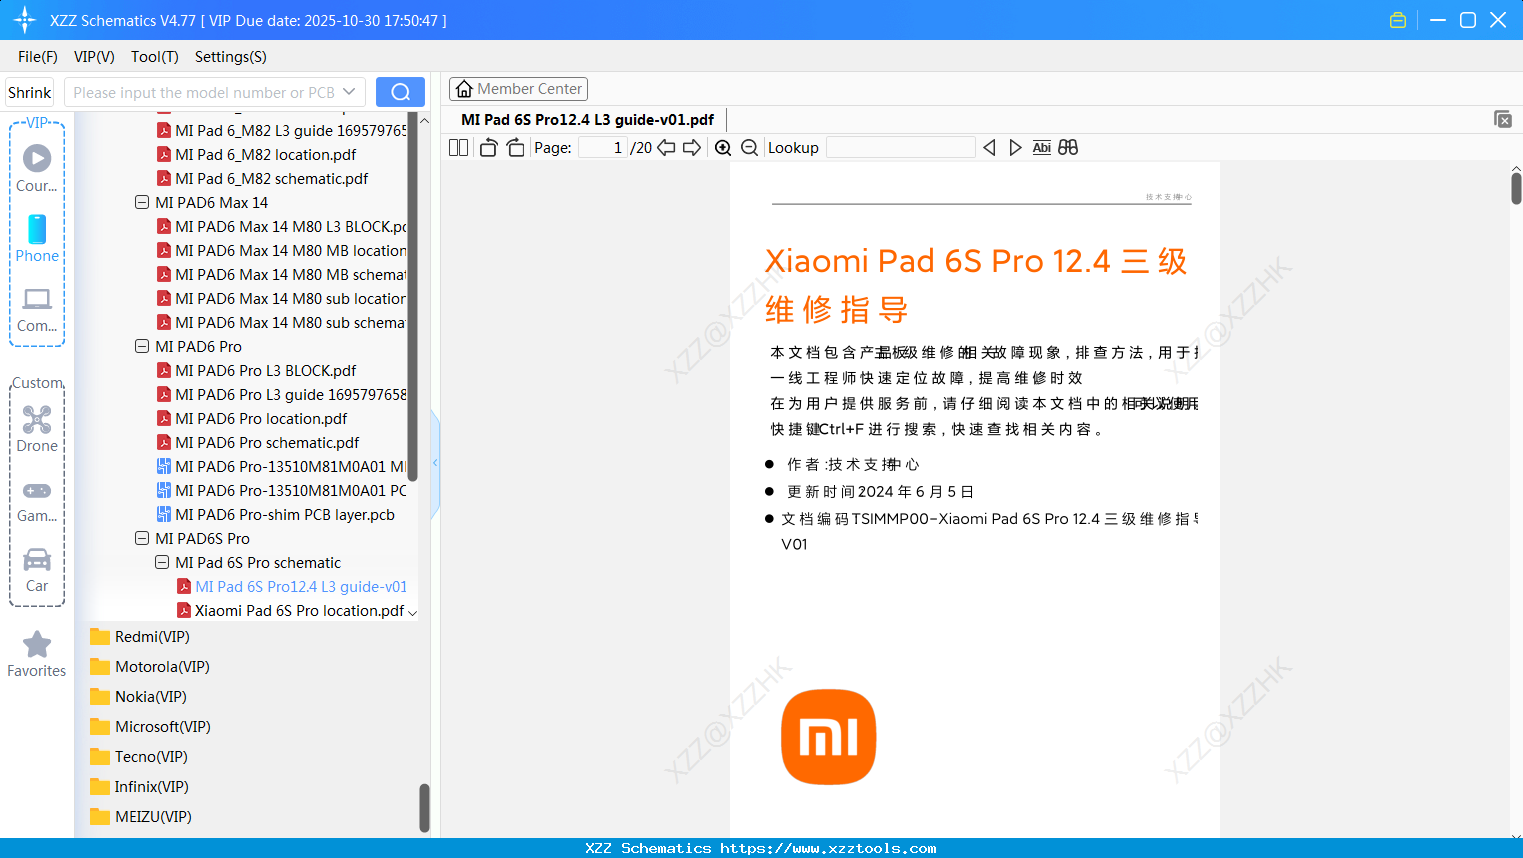Collapse the MI PAD6S Pro tree node
The image size is (1523, 858).
[141, 538]
